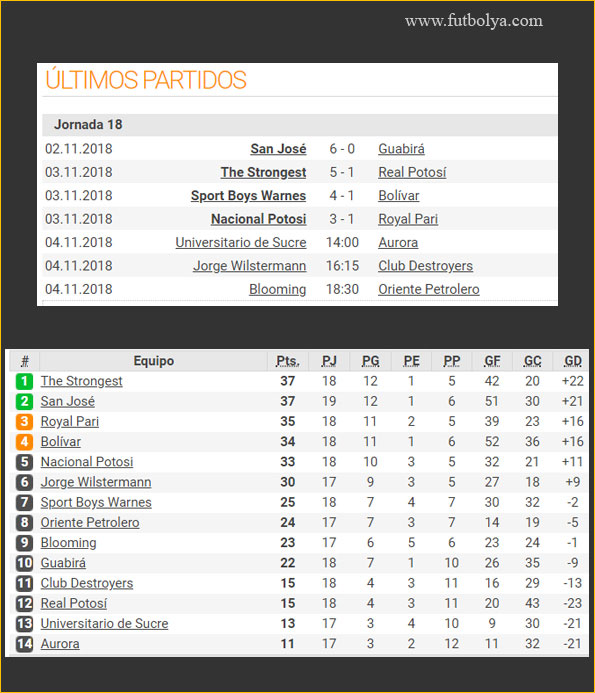This screenshot has height=693, width=595.
Task: Open Oriente Petrolero link in fixtures list
Action: coord(429,289)
